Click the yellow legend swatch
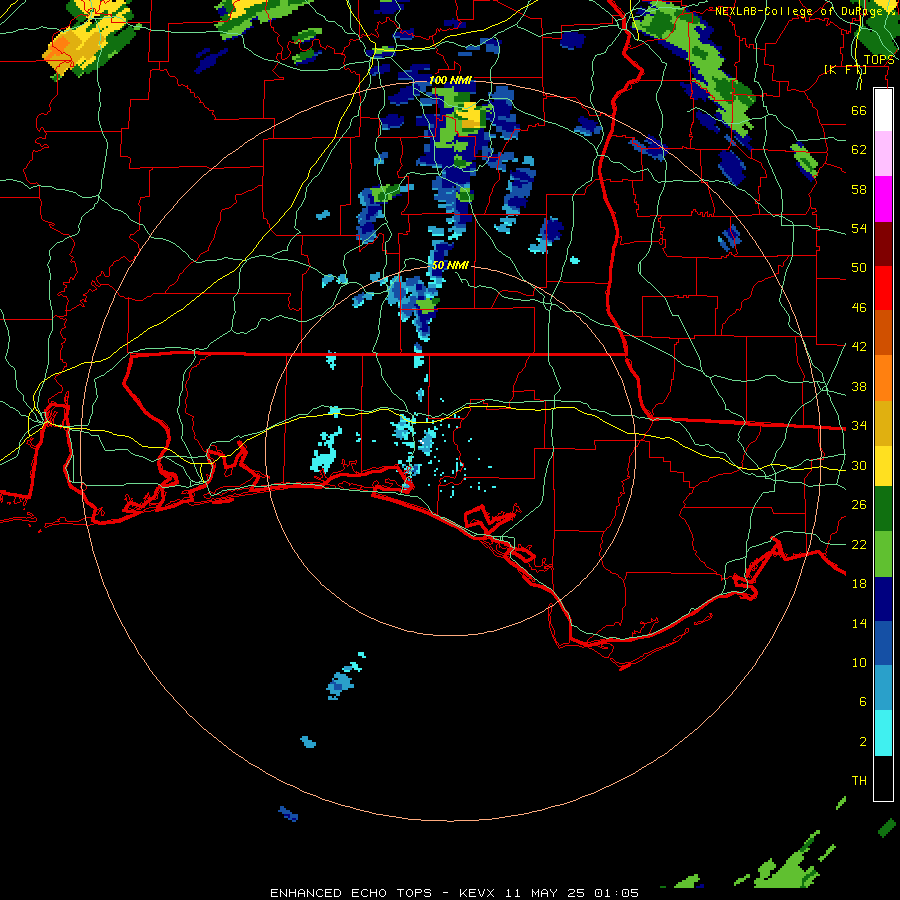The width and height of the screenshot is (900, 900). coord(883,466)
